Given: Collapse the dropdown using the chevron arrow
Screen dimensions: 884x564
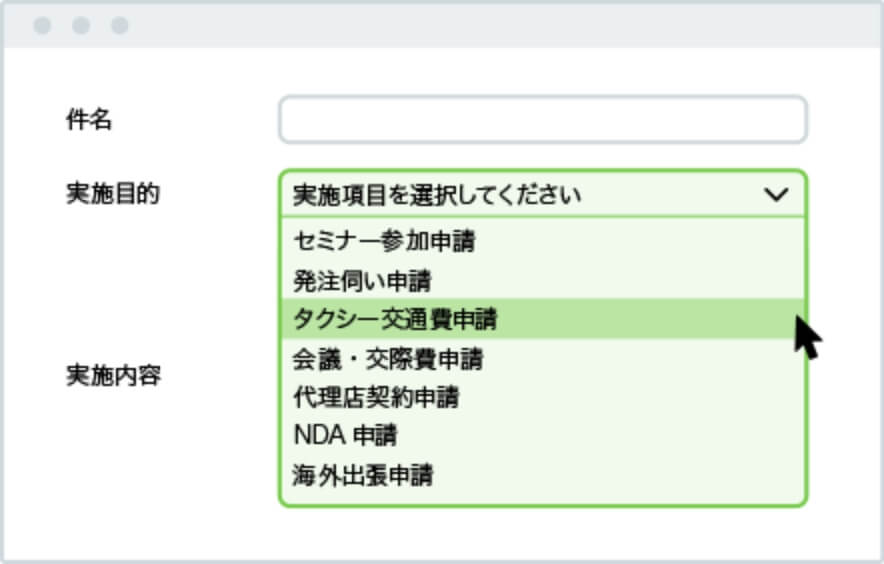Looking at the screenshot, I should tap(776, 195).
